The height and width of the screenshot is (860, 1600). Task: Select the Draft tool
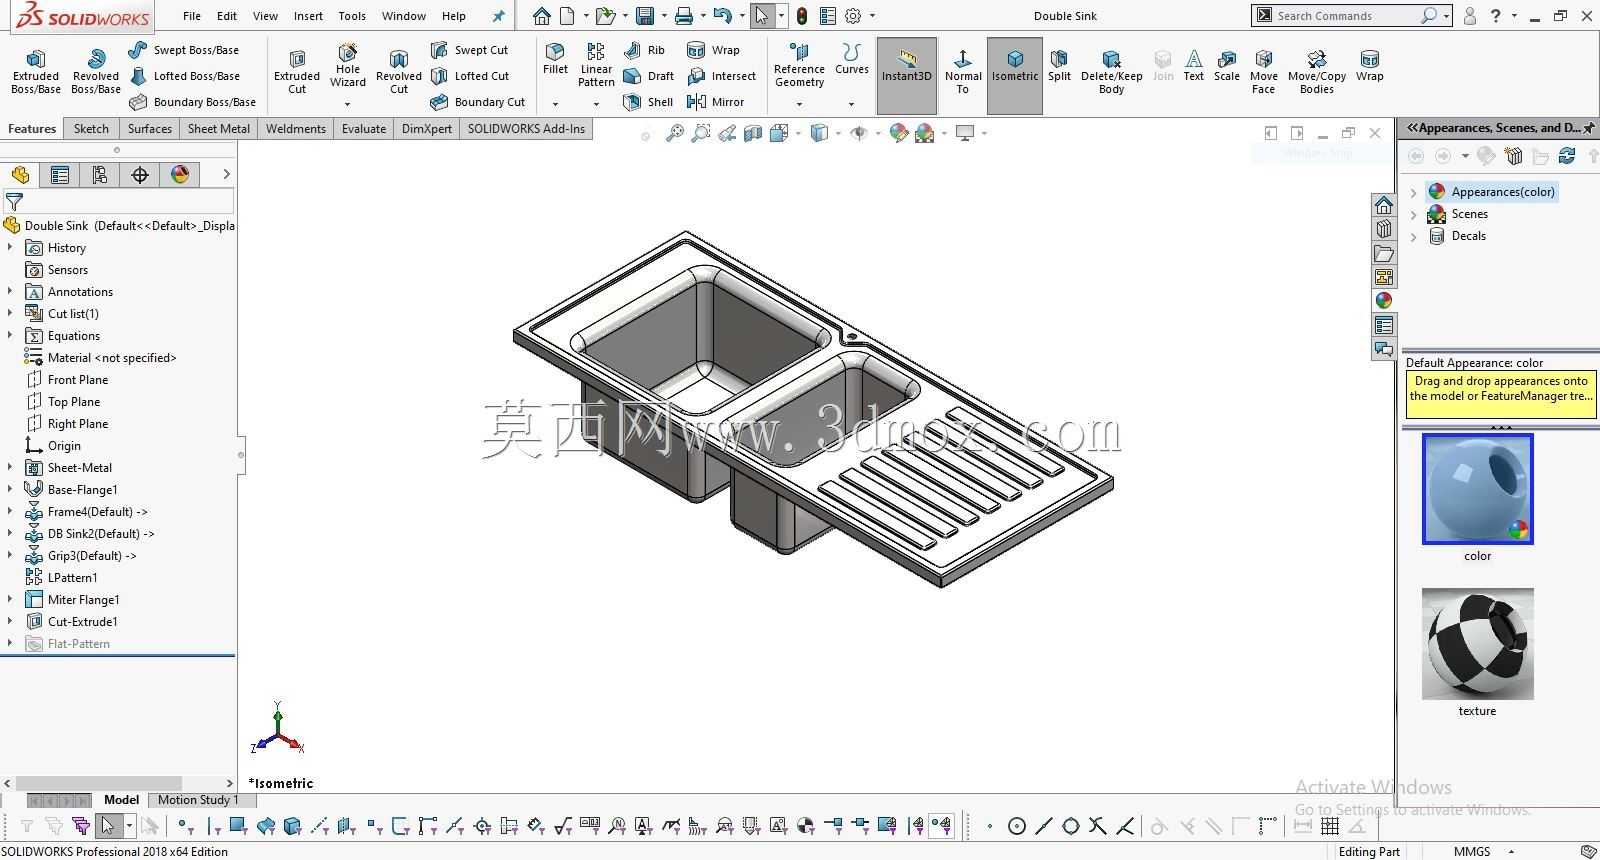648,76
